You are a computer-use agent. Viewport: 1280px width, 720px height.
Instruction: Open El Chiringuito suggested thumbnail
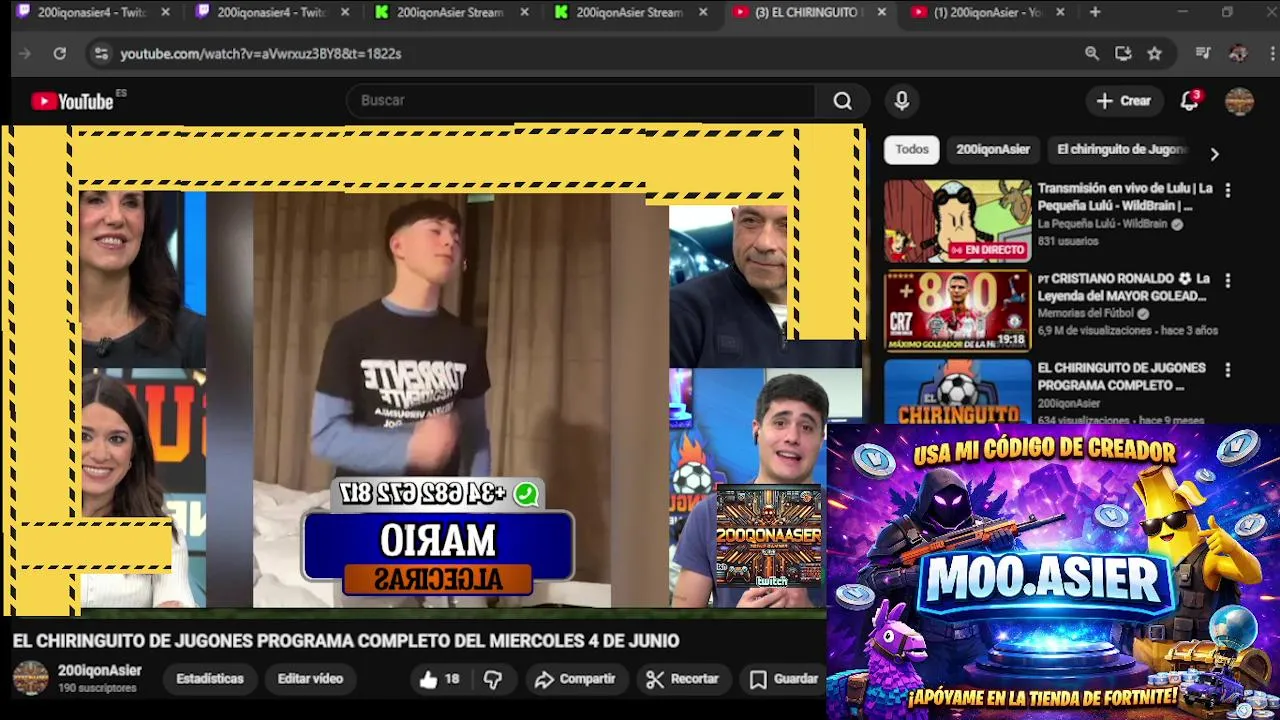(957, 393)
